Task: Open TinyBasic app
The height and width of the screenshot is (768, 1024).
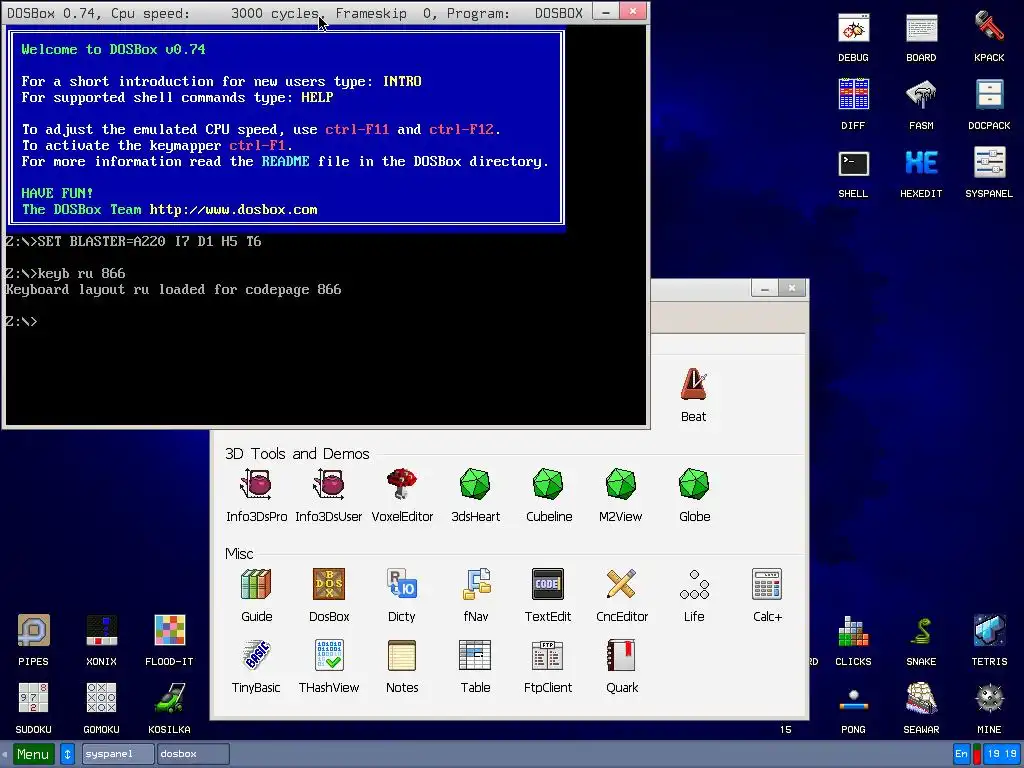Action: click(256, 666)
